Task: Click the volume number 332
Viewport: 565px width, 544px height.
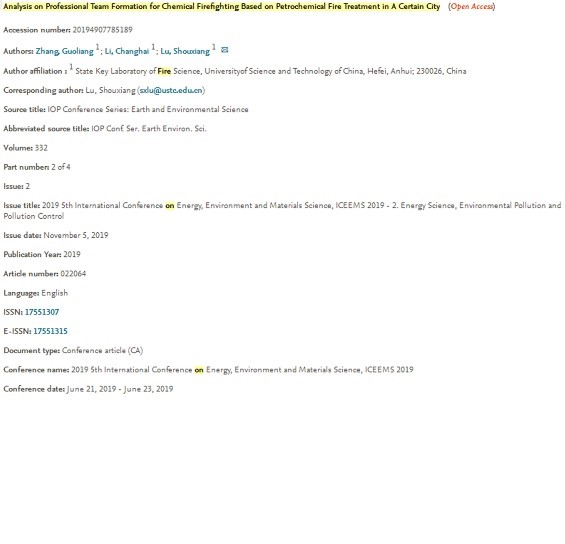Action: [41, 148]
